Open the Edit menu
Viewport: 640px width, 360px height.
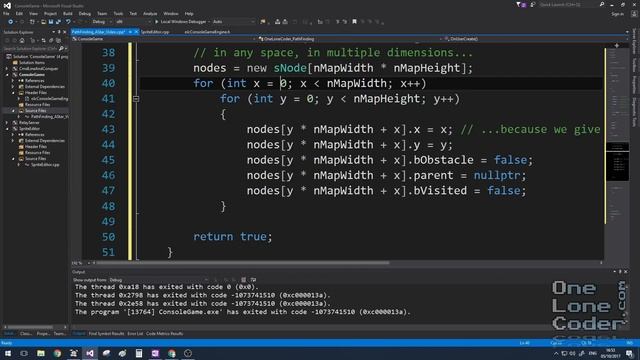[19, 13]
